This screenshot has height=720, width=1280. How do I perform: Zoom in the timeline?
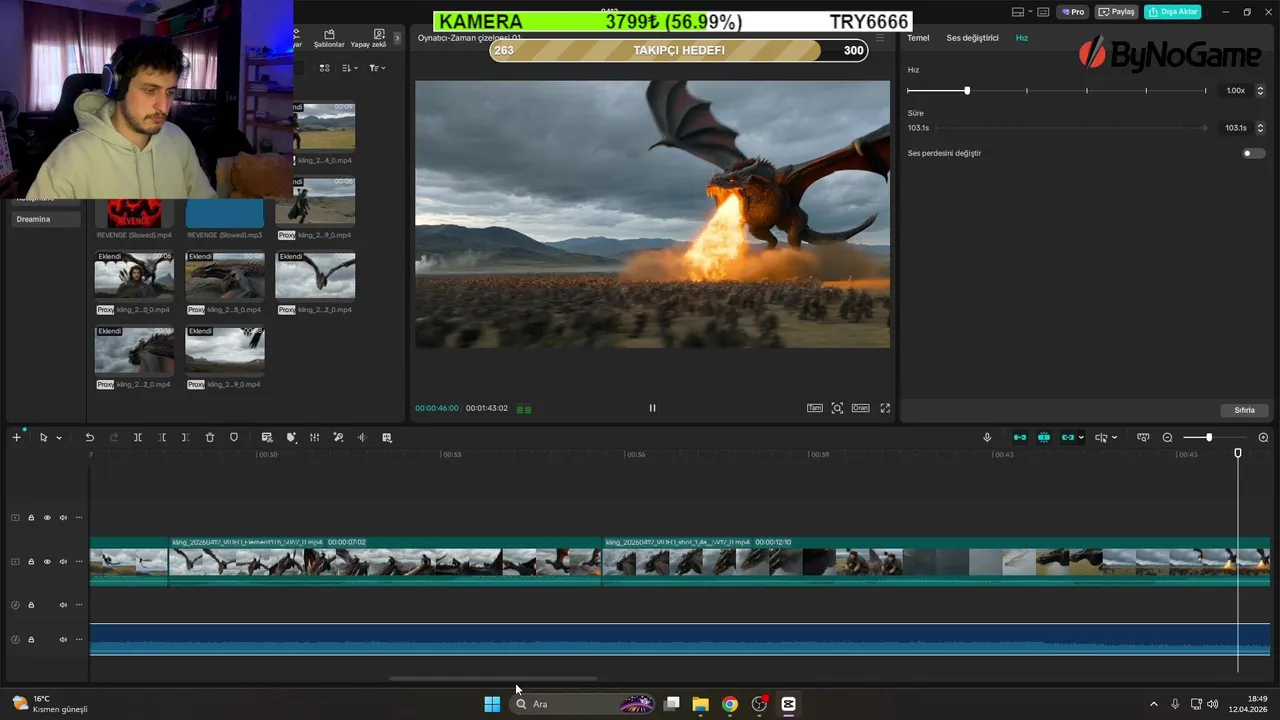tap(1263, 437)
